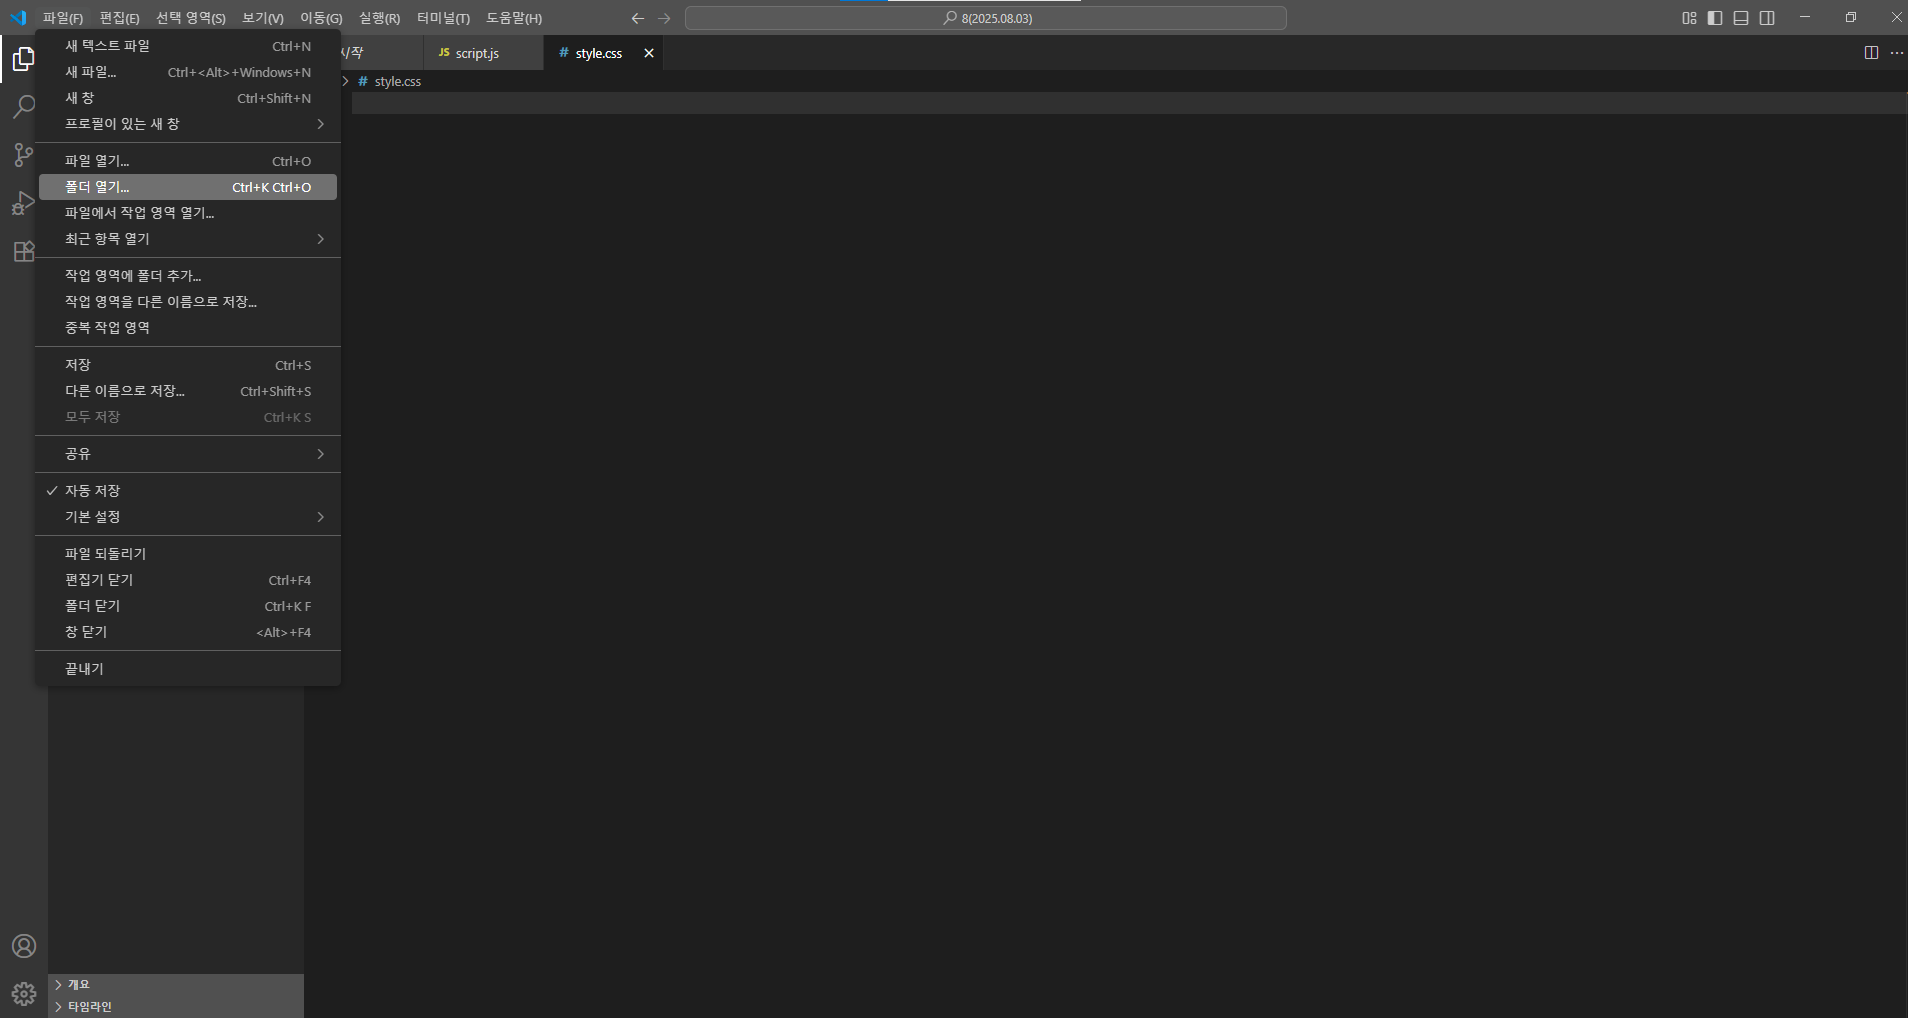Open the Run and Debug view icon

[x=23, y=203]
